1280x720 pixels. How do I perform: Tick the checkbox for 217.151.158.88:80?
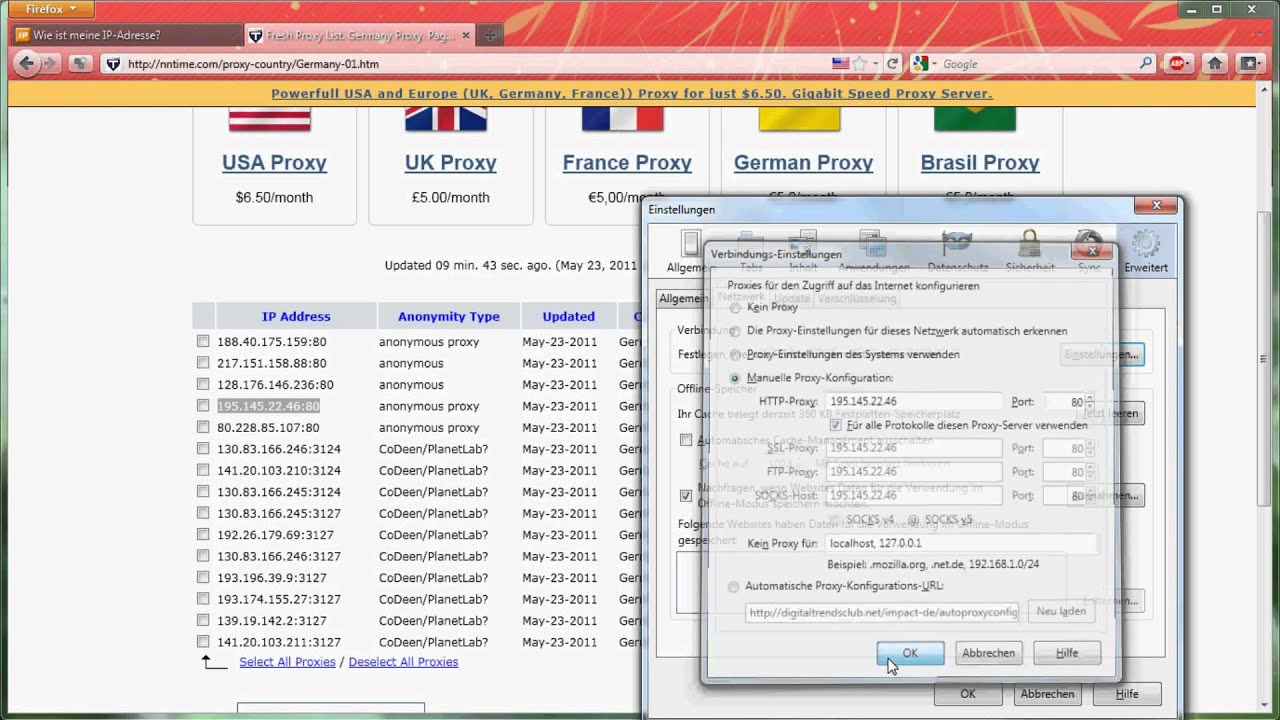(203, 363)
